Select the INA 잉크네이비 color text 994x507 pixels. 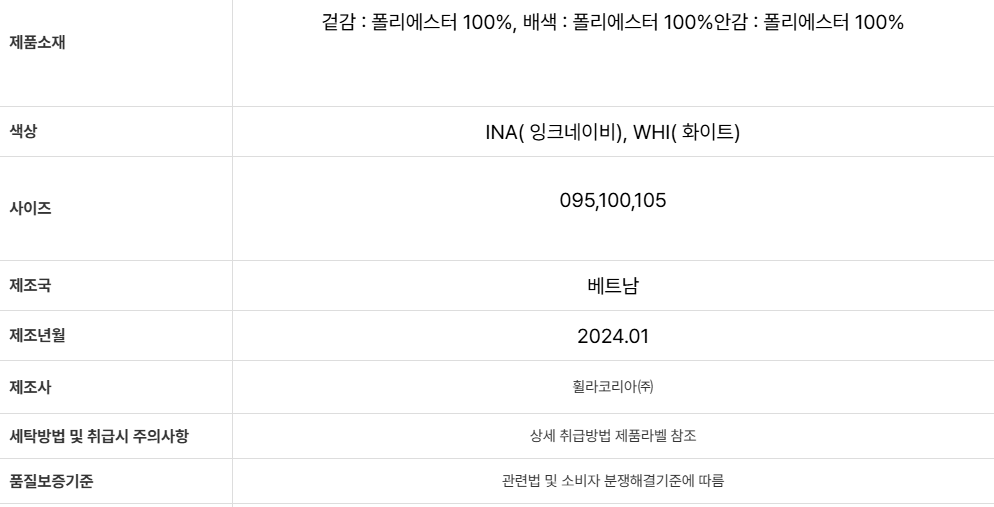point(554,132)
